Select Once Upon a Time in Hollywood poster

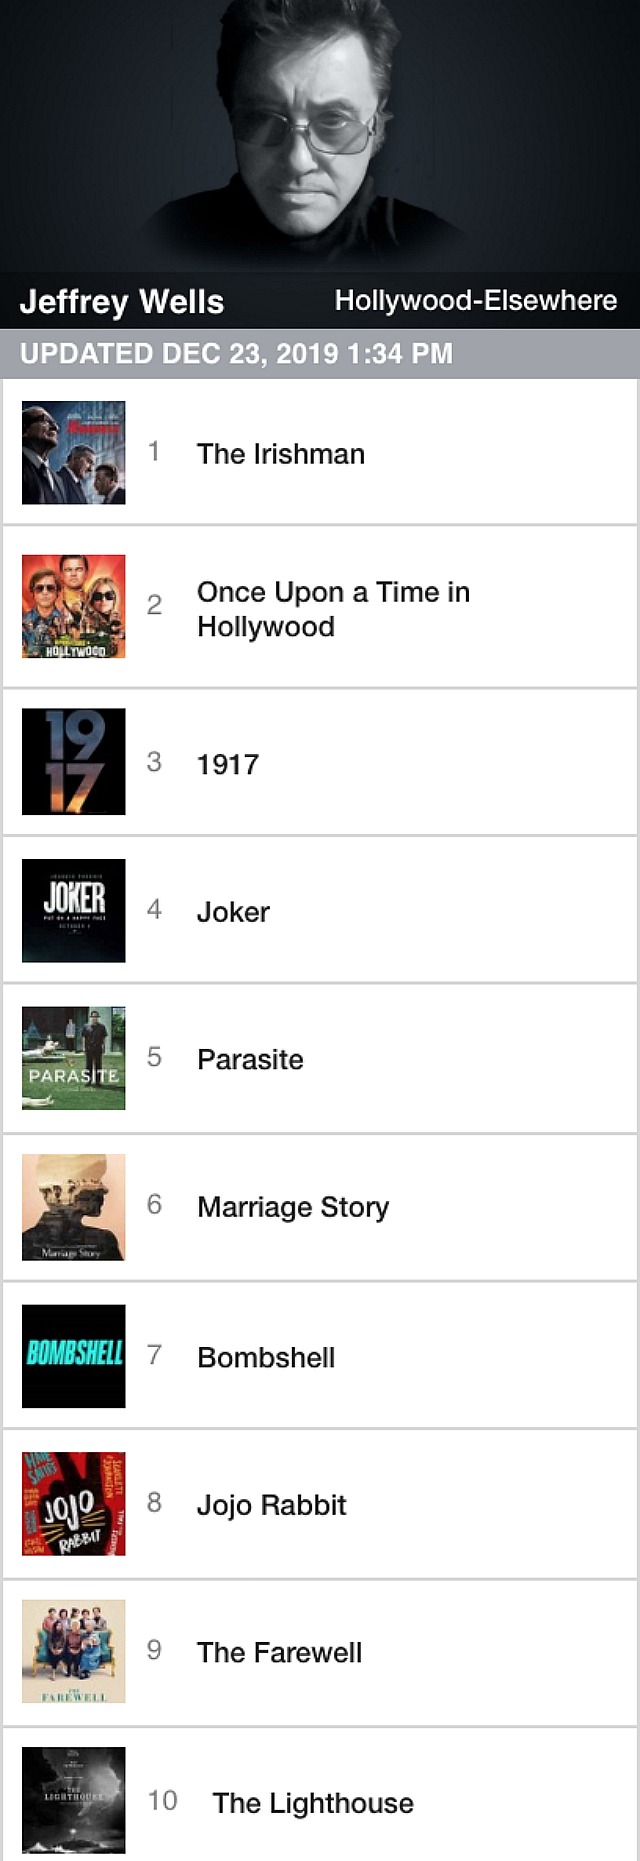[x=74, y=606]
